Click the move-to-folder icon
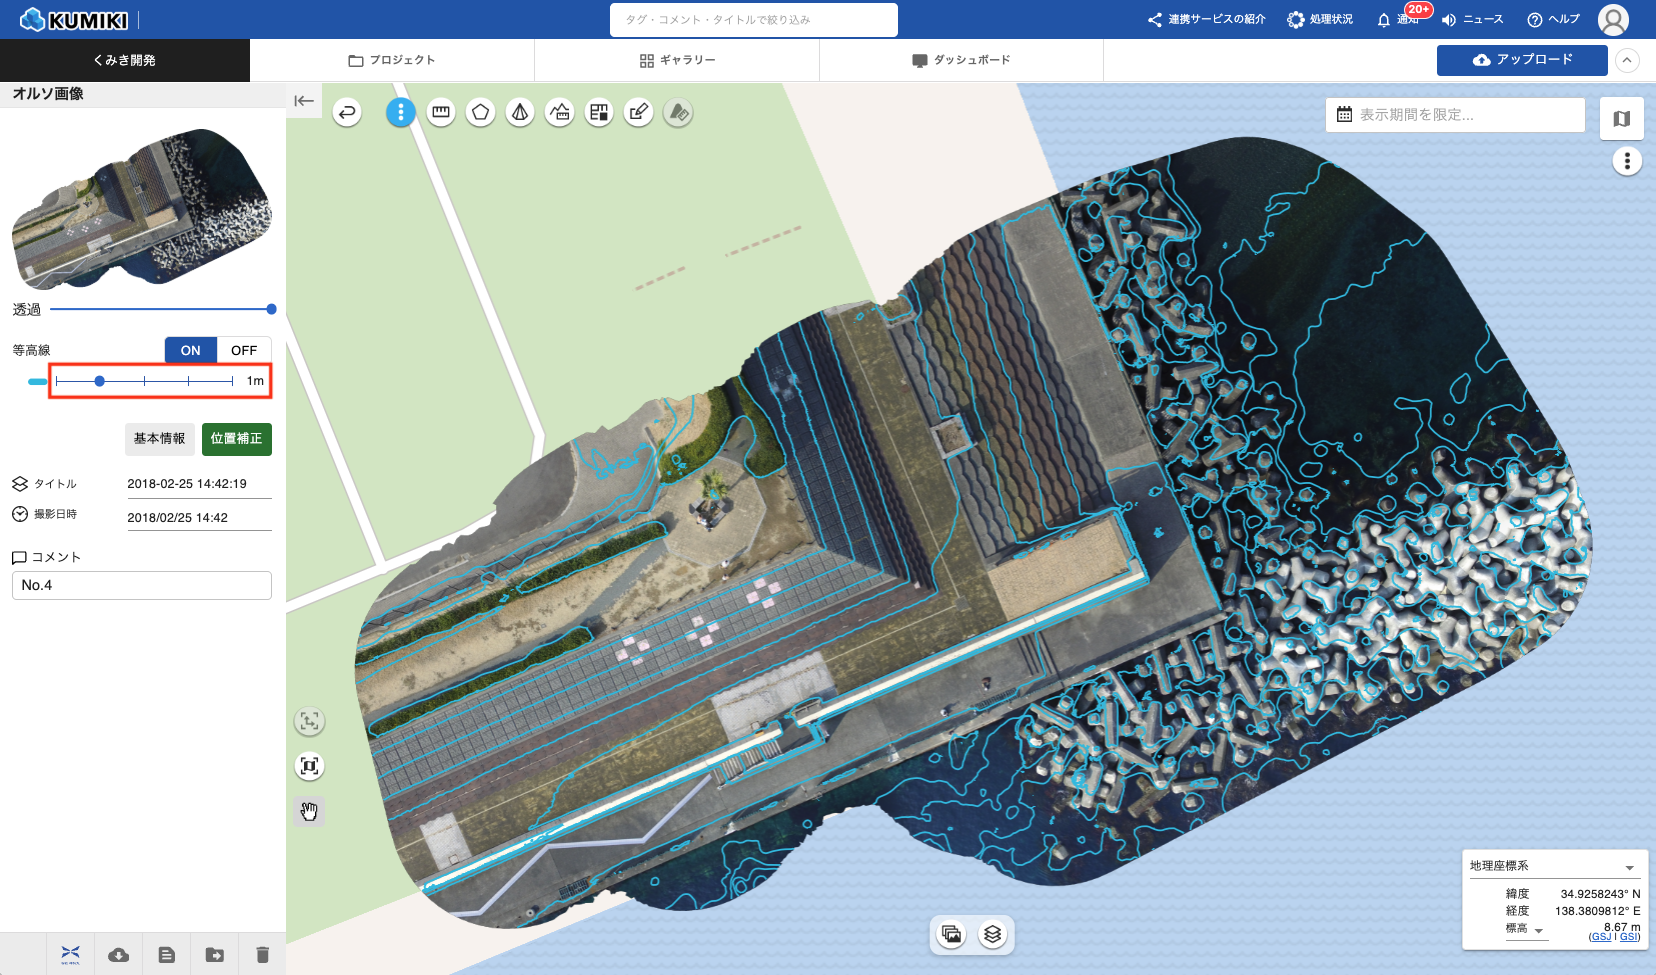Viewport: 1656px width, 975px height. tap(214, 955)
